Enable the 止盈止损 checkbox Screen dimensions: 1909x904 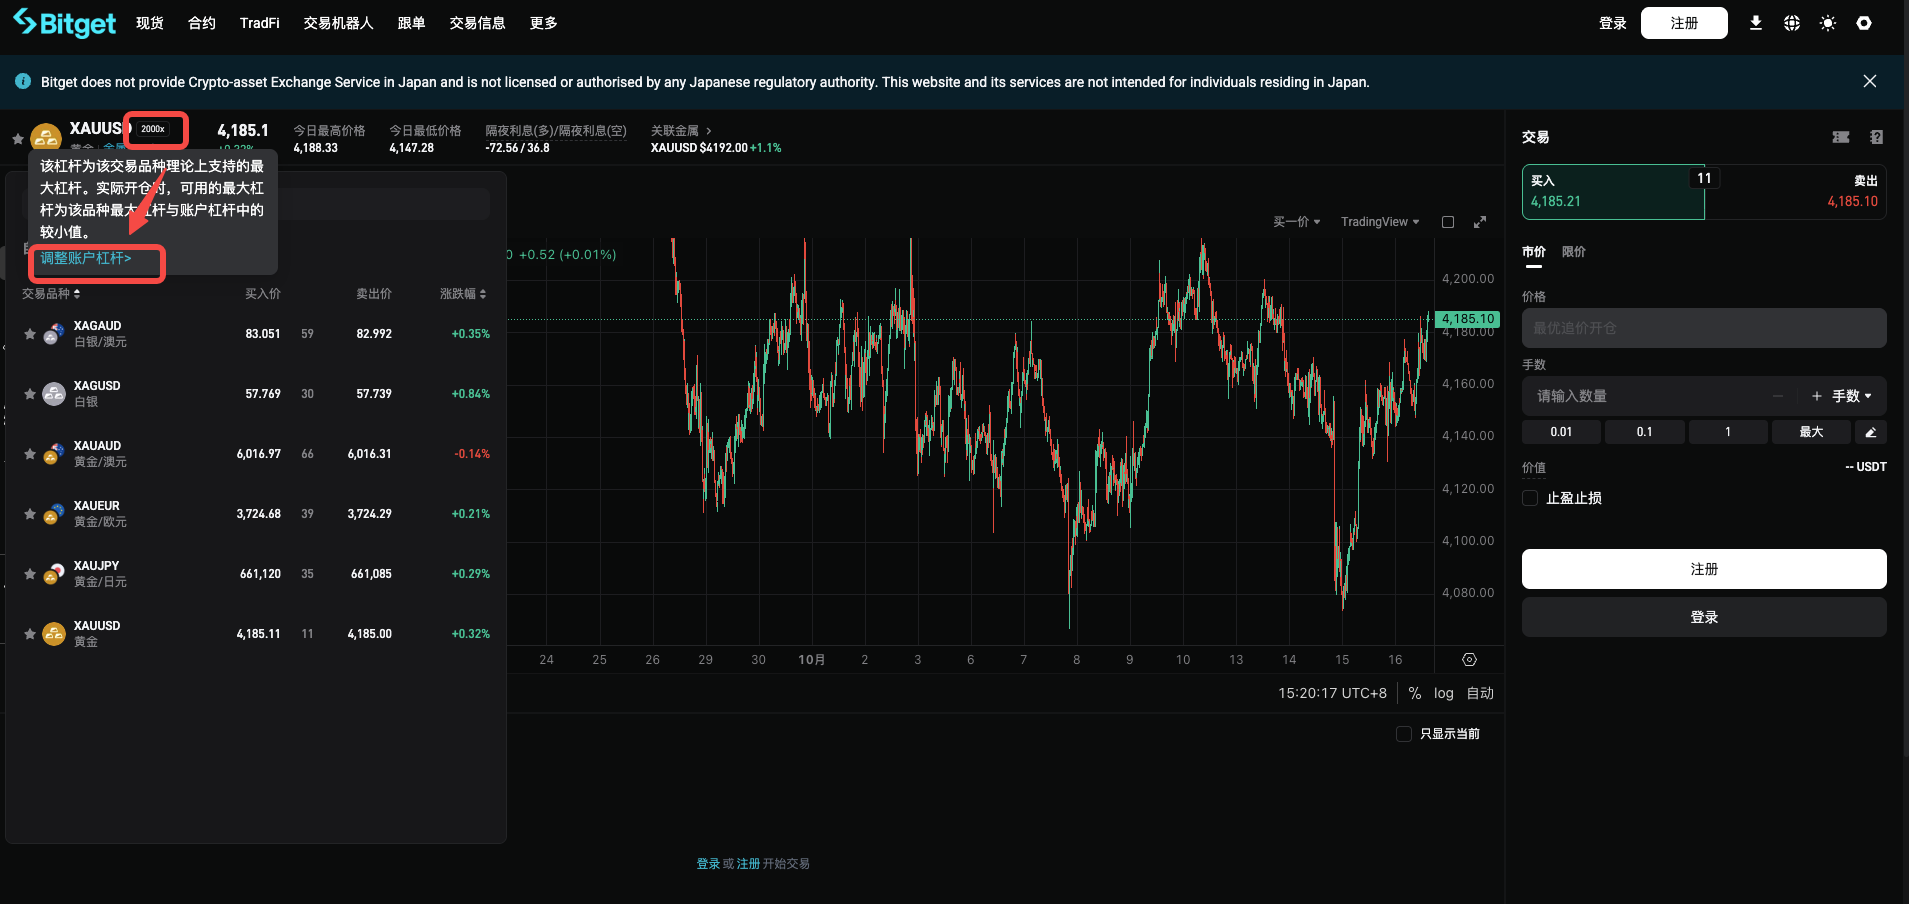tap(1530, 498)
